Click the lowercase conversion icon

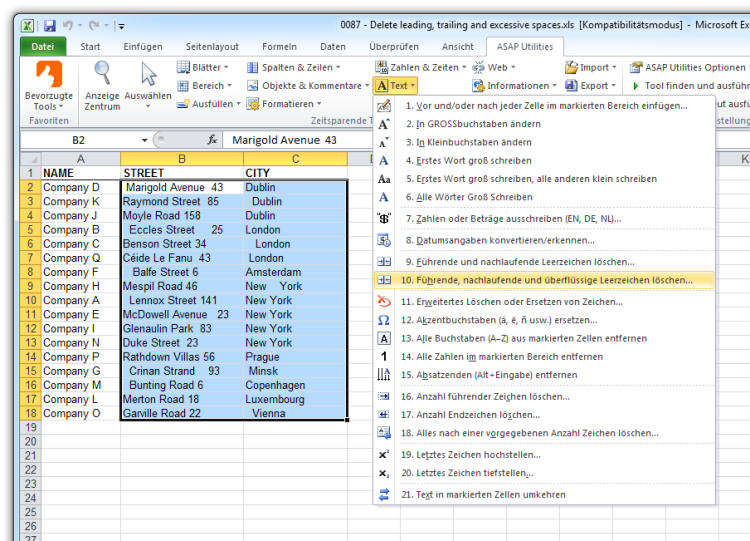click(x=384, y=143)
